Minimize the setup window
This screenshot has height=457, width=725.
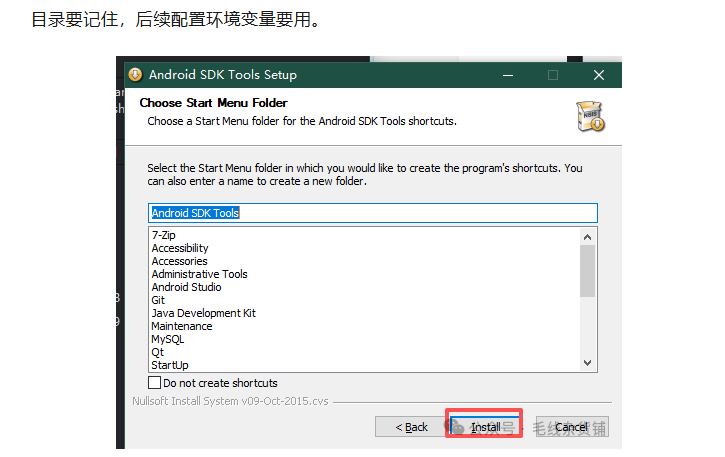[x=508, y=75]
